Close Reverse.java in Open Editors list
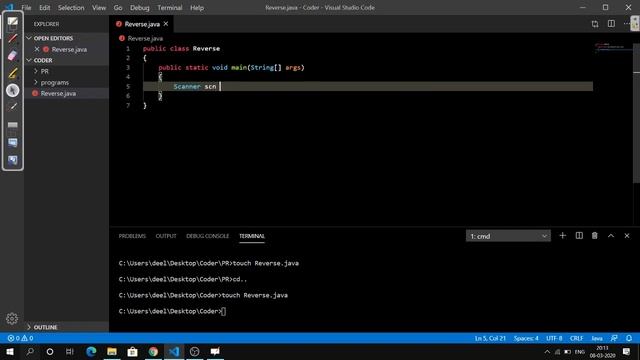This screenshot has height=360, width=640. pos(37,49)
